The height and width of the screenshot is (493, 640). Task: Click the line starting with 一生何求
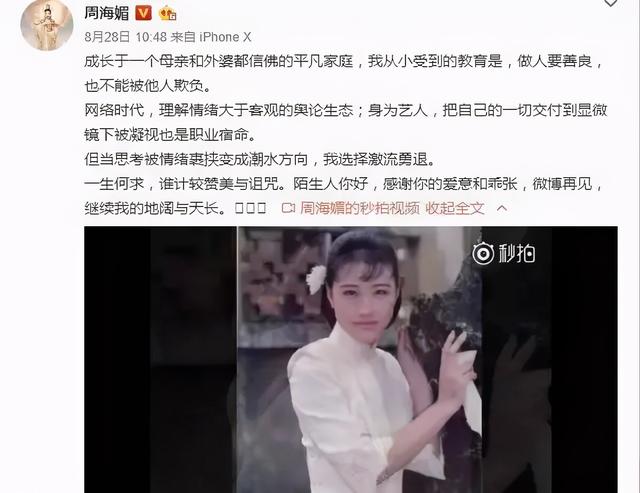tap(344, 184)
